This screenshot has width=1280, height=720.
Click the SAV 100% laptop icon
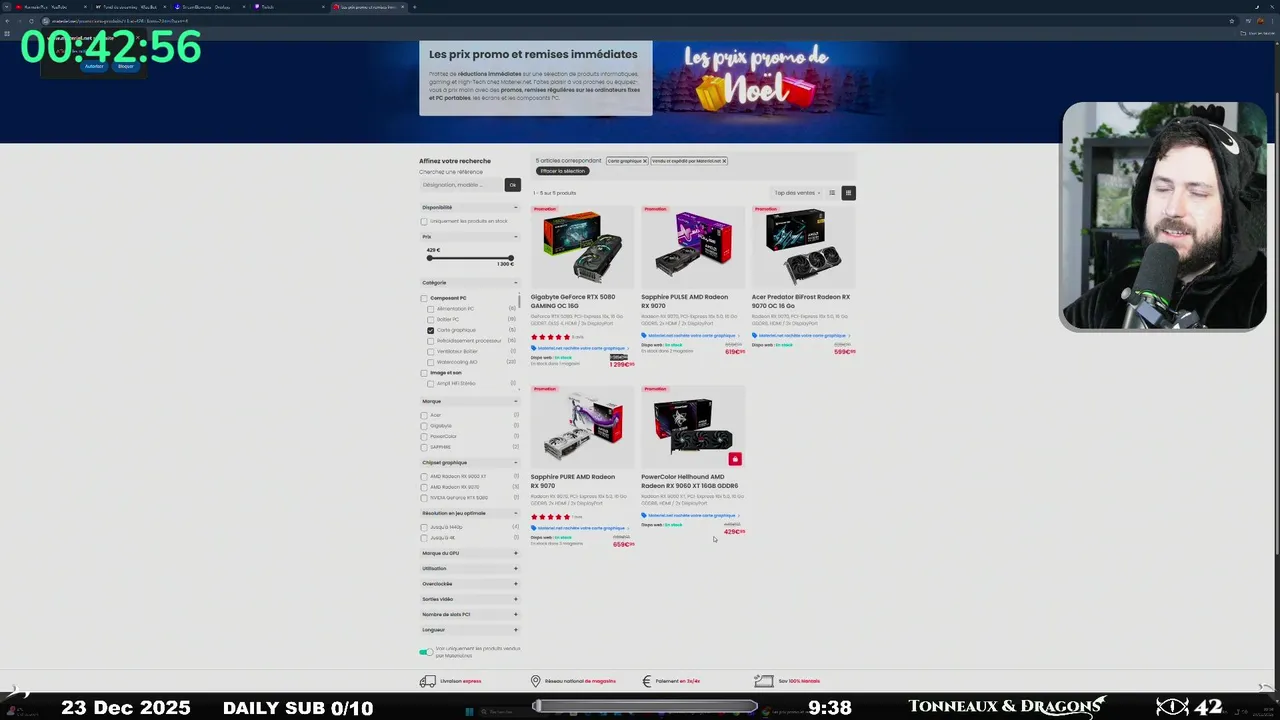[x=763, y=681]
